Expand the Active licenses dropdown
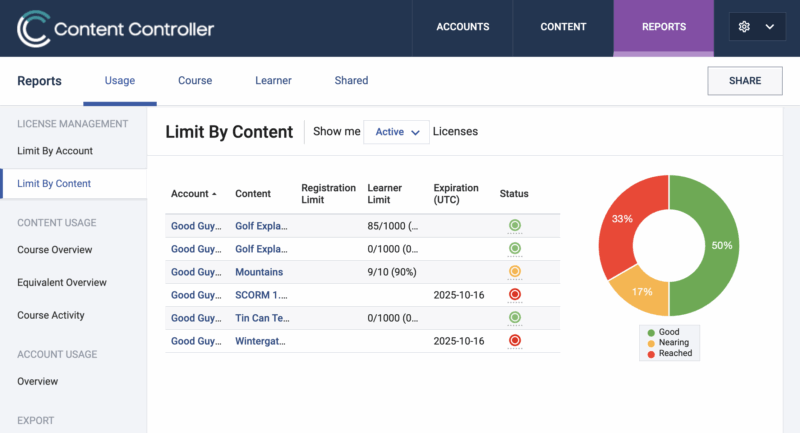 [x=396, y=132]
